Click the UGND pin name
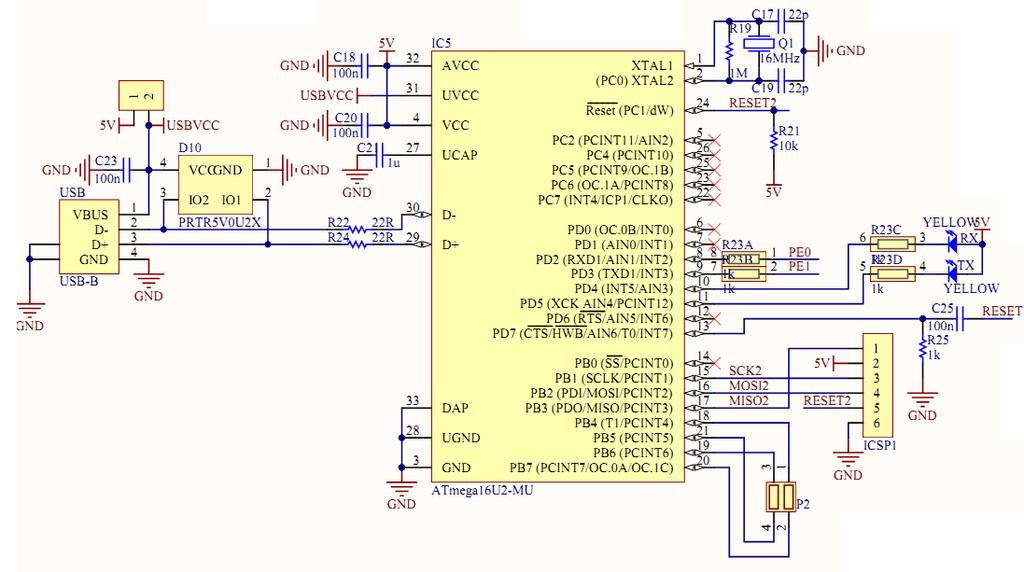The height and width of the screenshot is (572, 1024). coord(460,437)
